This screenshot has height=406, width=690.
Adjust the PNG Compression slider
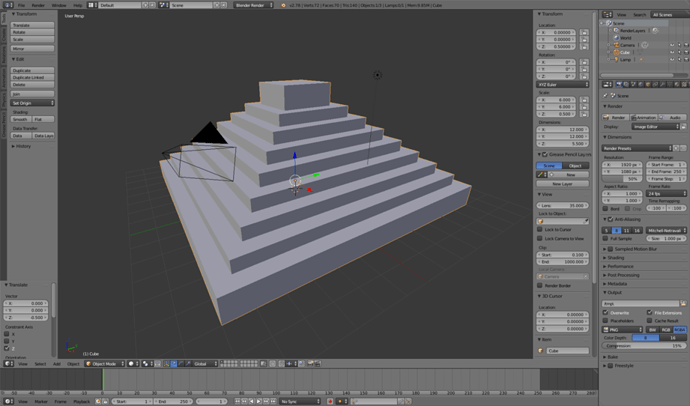click(644, 346)
